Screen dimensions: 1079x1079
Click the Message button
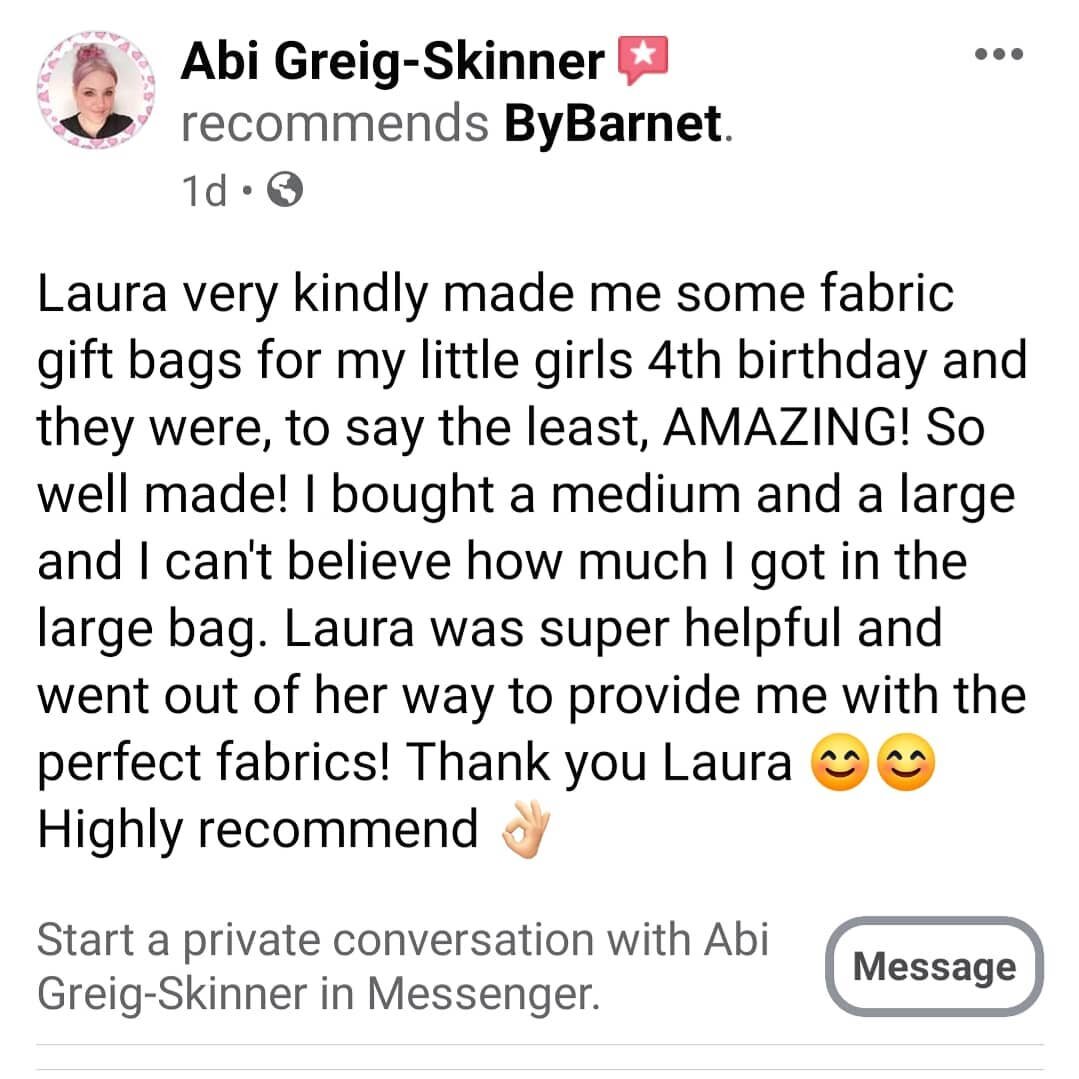[x=934, y=966]
